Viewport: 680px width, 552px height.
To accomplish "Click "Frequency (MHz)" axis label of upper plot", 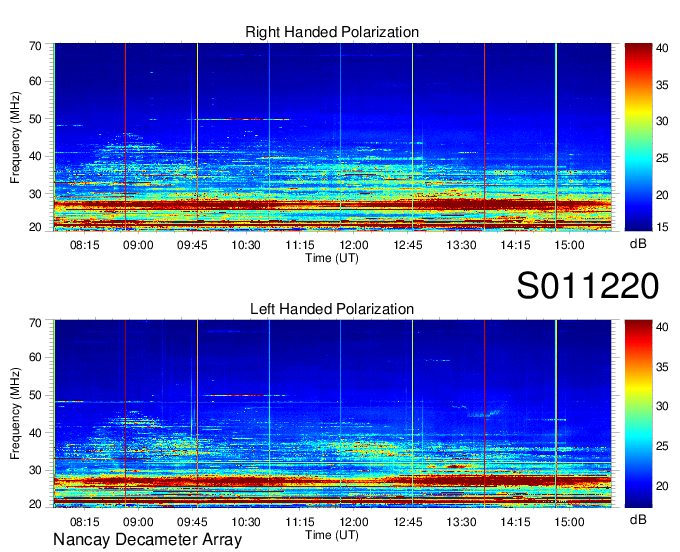I will tap(16, 137).
